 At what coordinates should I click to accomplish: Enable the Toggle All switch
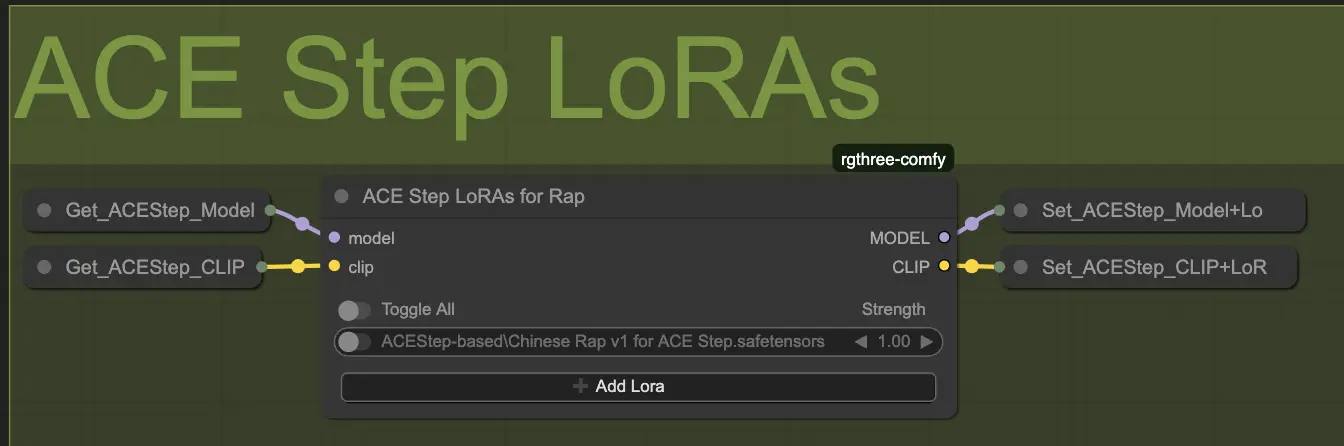354,310
